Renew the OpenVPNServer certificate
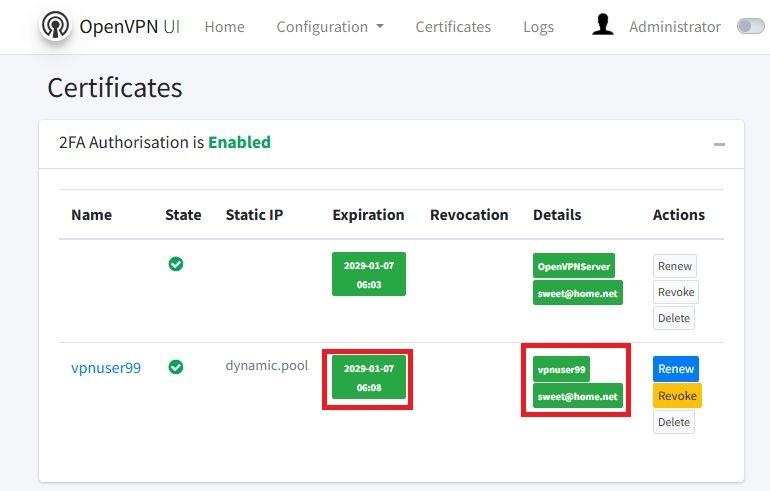This screenshot has height=491, width=770. (x=675, y=266)
